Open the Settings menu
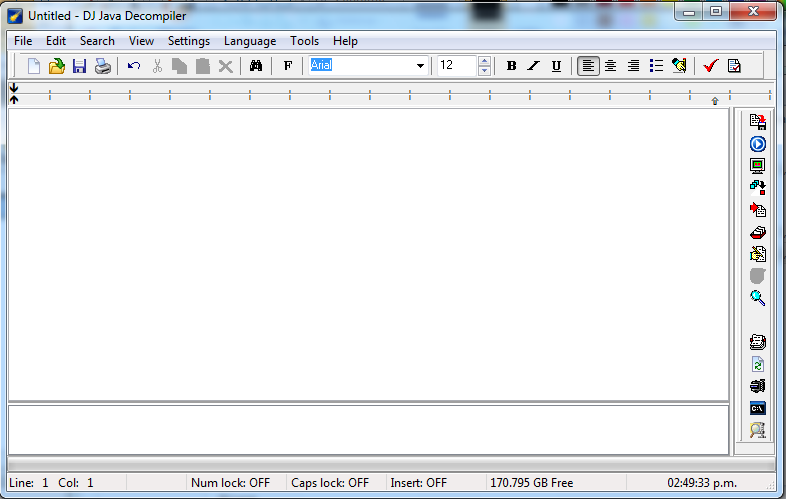Screen dimensions: 786x499 pos(188,41)
